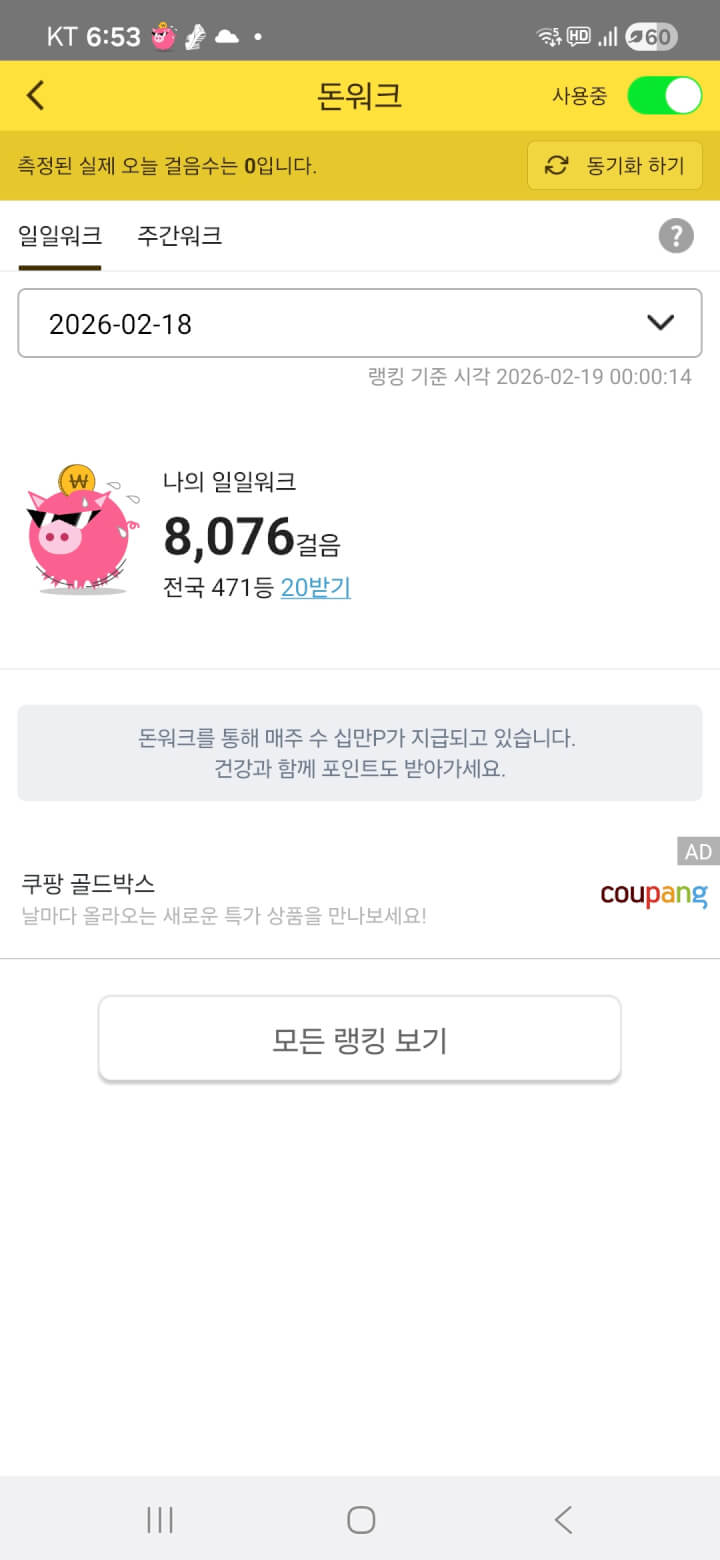Switch to the 주간워크 tab
This screenshot has height=1560, width=720.
[179, 236]
